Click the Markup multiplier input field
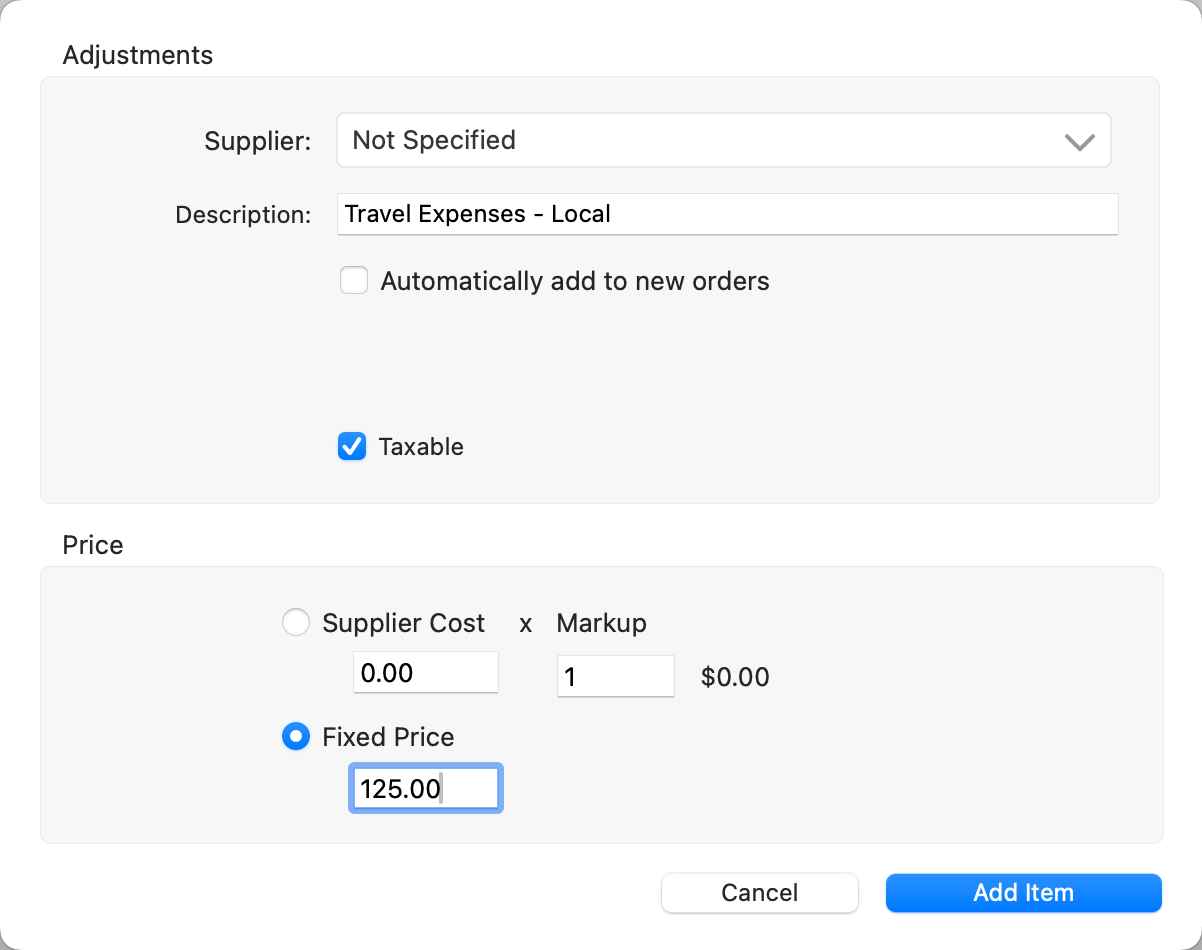 click(x=615, y=677)
